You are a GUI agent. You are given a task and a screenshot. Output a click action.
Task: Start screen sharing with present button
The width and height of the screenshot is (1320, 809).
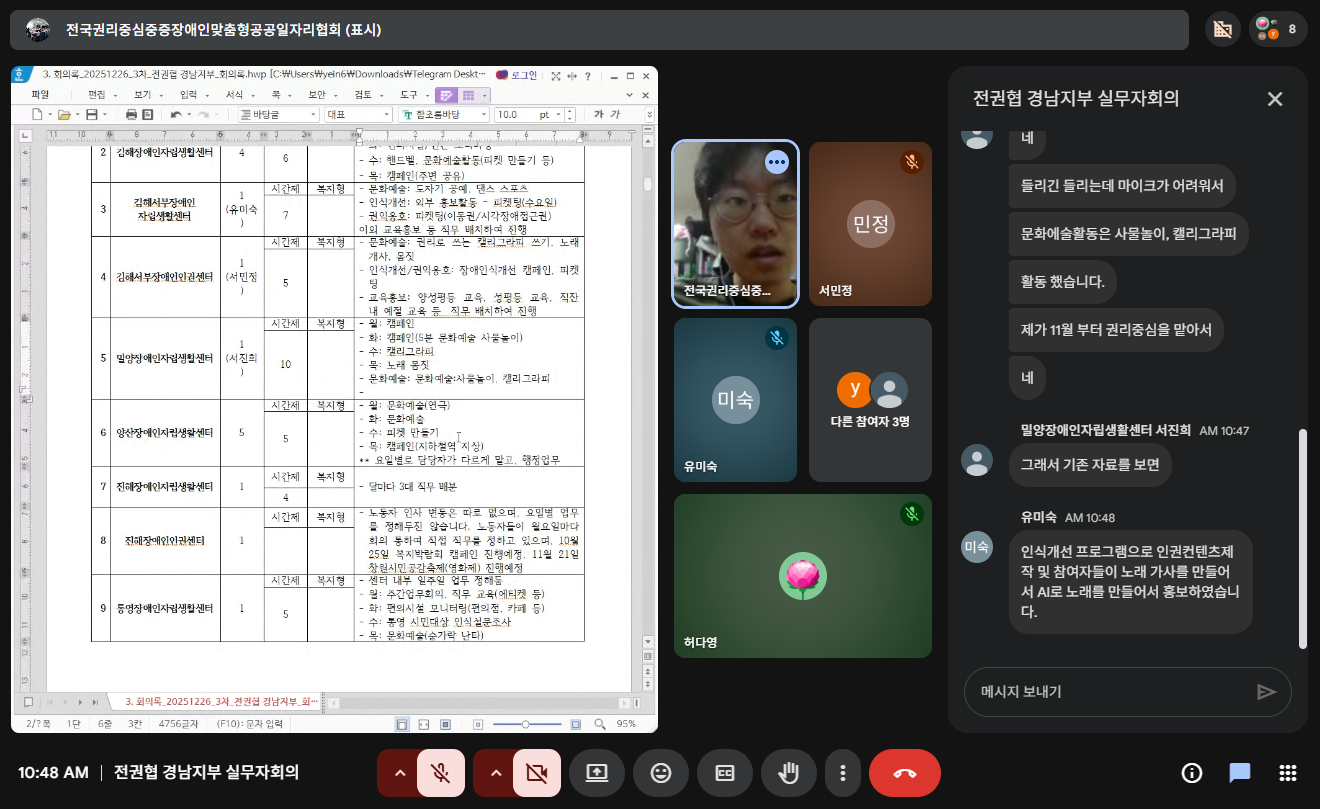pos(597,773)
